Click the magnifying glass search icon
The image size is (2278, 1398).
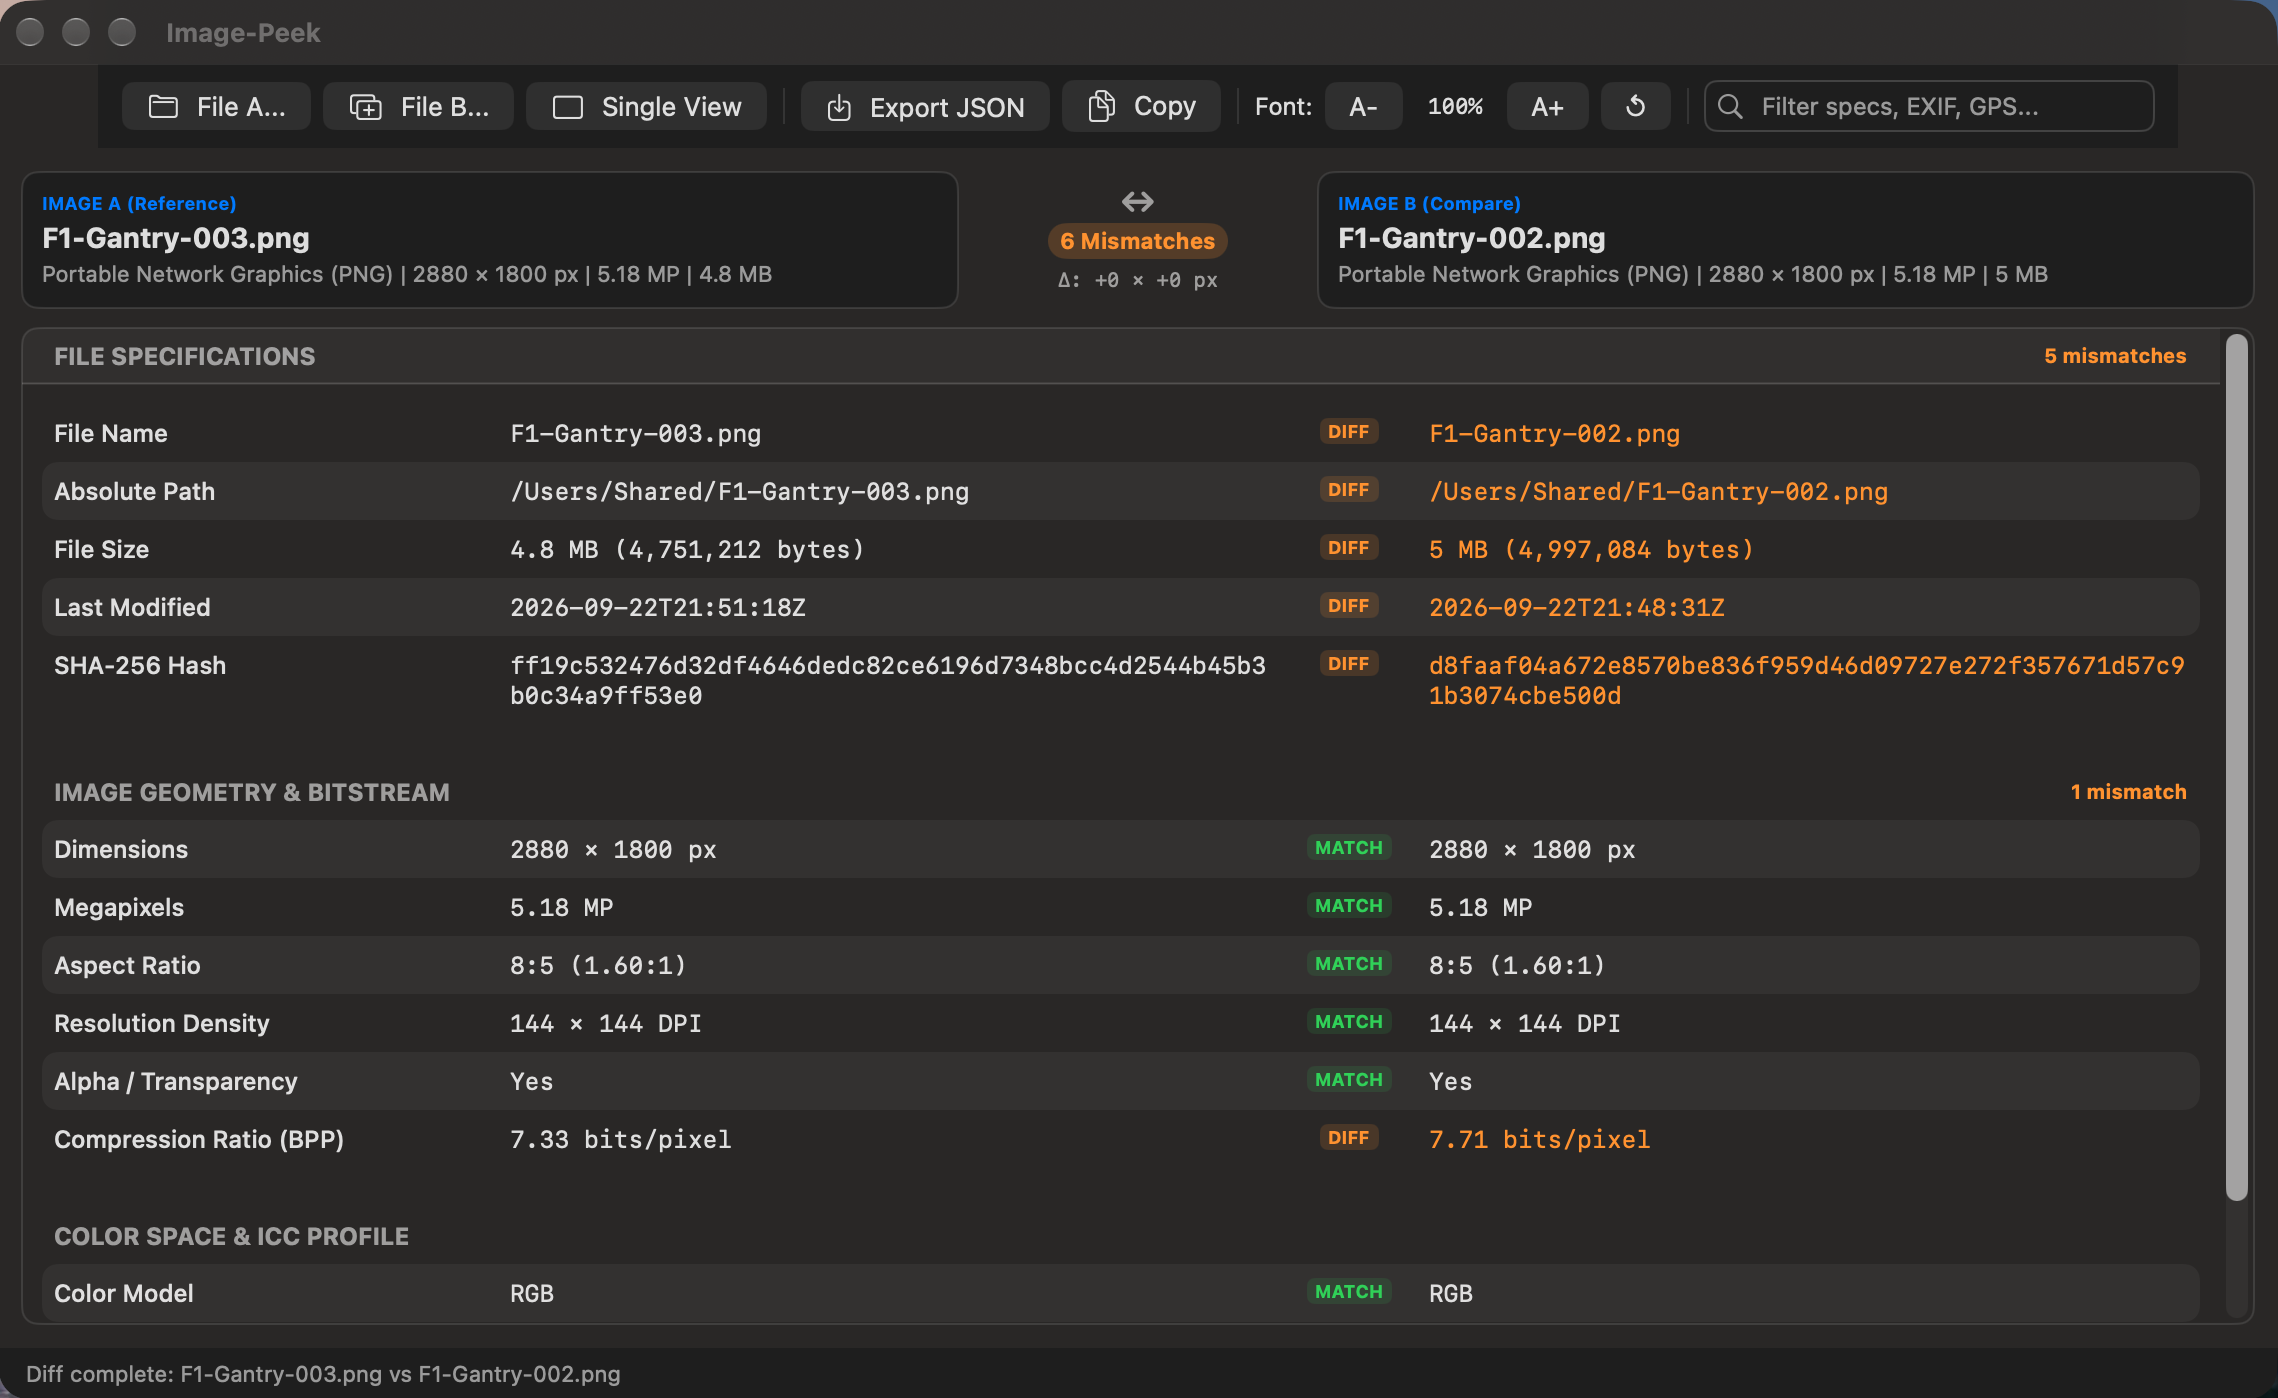(x=1730, y=107)
